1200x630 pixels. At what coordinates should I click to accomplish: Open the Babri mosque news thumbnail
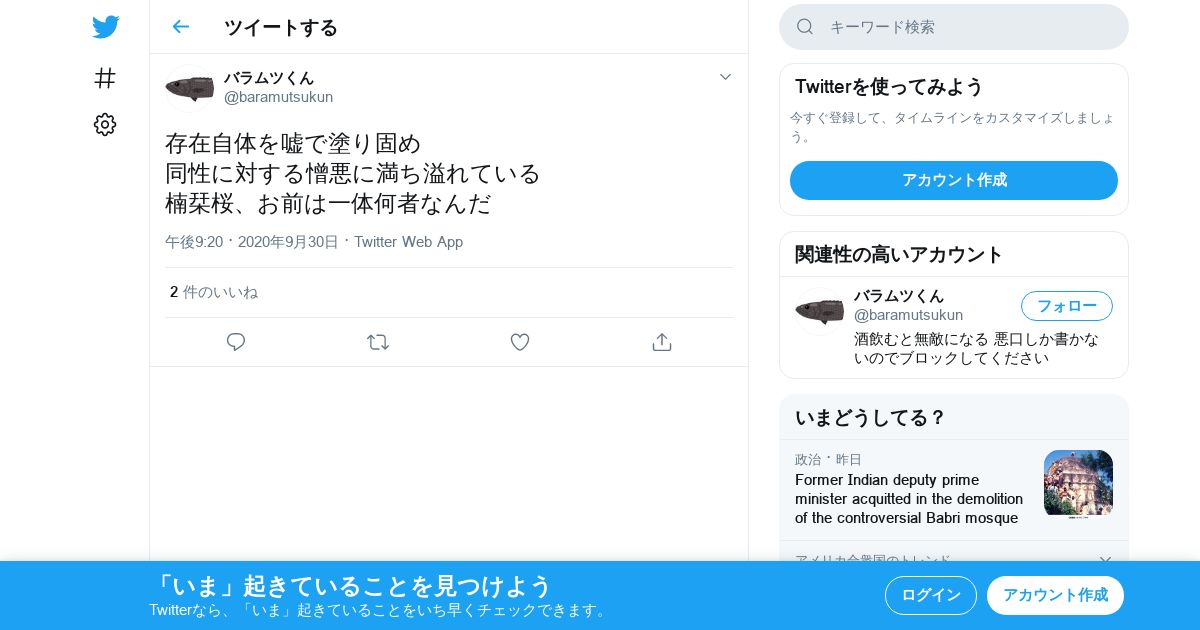pos(1078,484)
